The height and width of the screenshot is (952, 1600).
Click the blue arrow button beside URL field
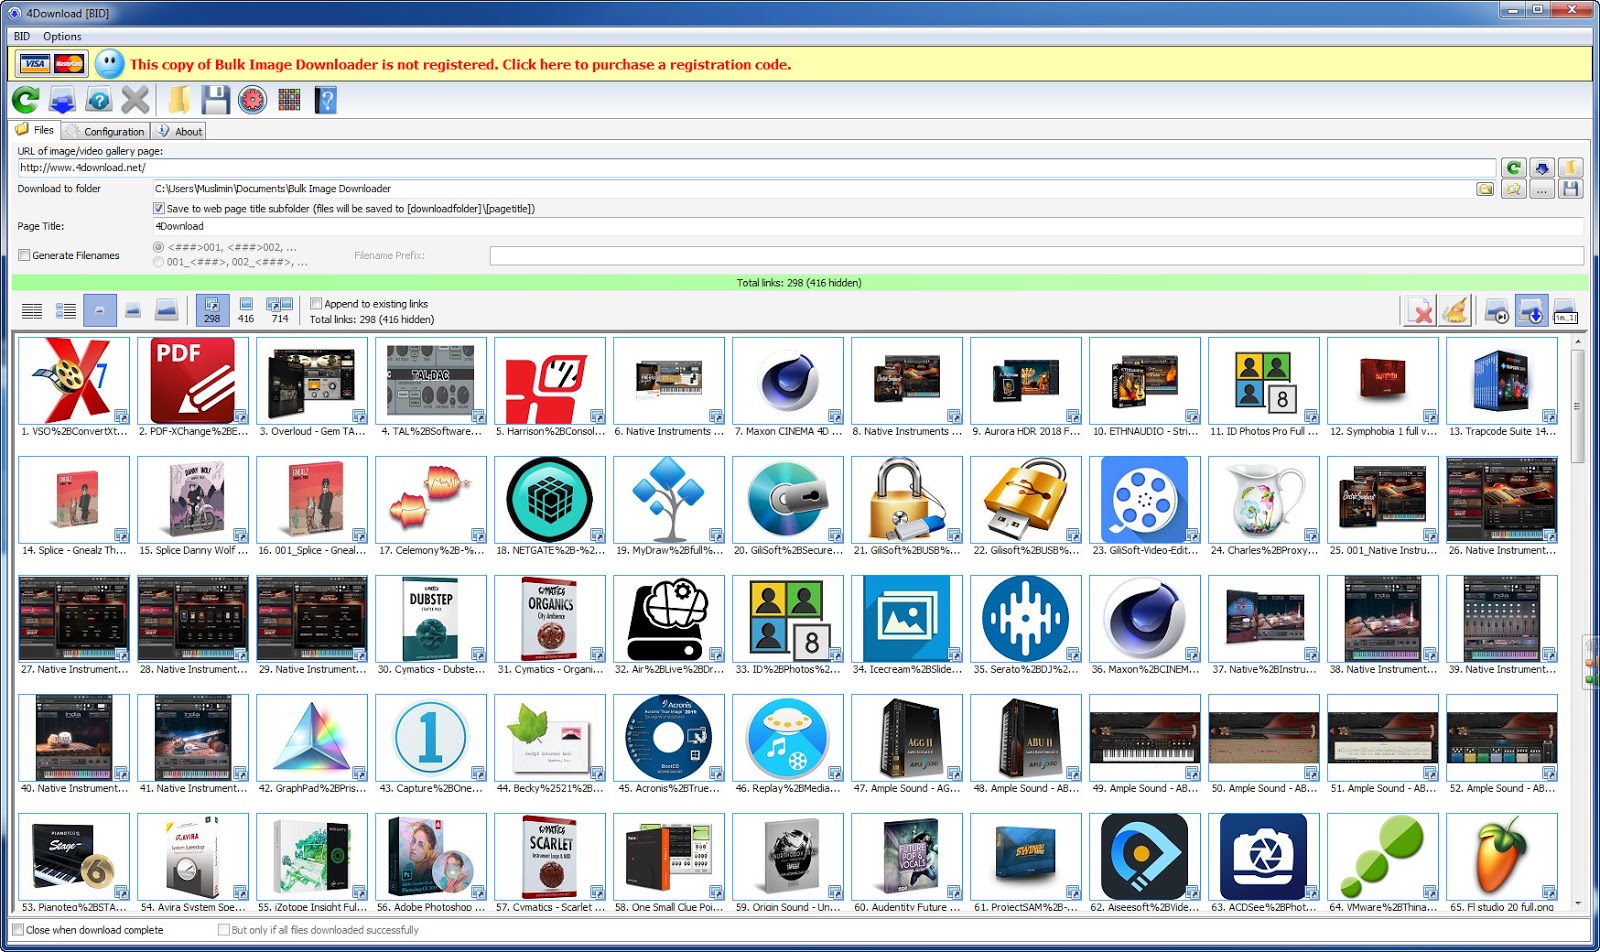click(x=1542, y=168)
